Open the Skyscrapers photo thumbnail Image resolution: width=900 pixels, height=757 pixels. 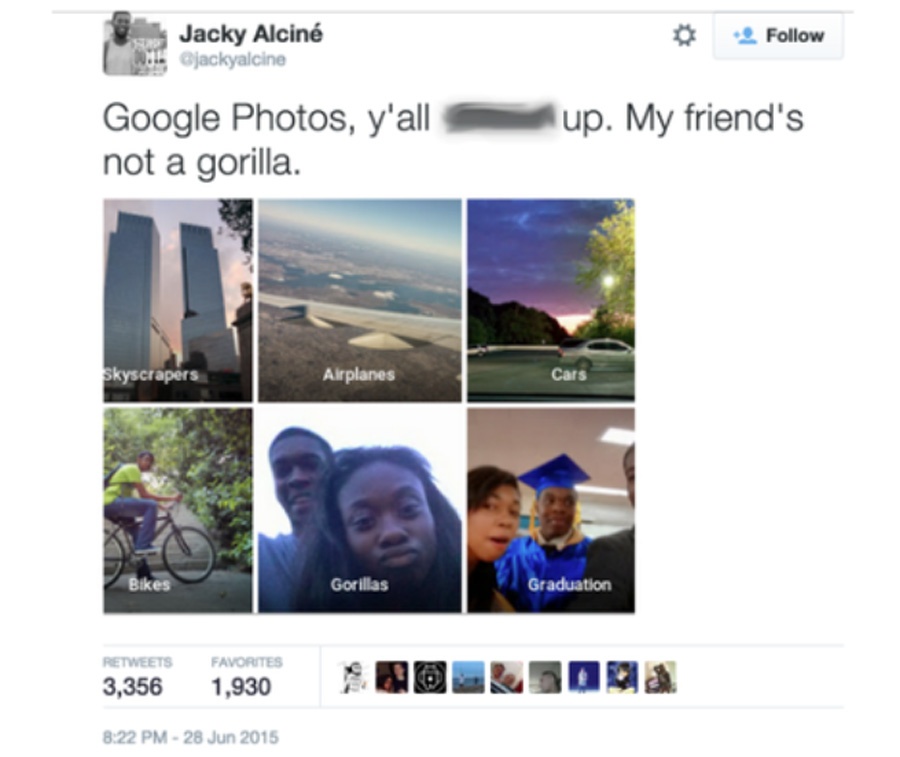178,300
